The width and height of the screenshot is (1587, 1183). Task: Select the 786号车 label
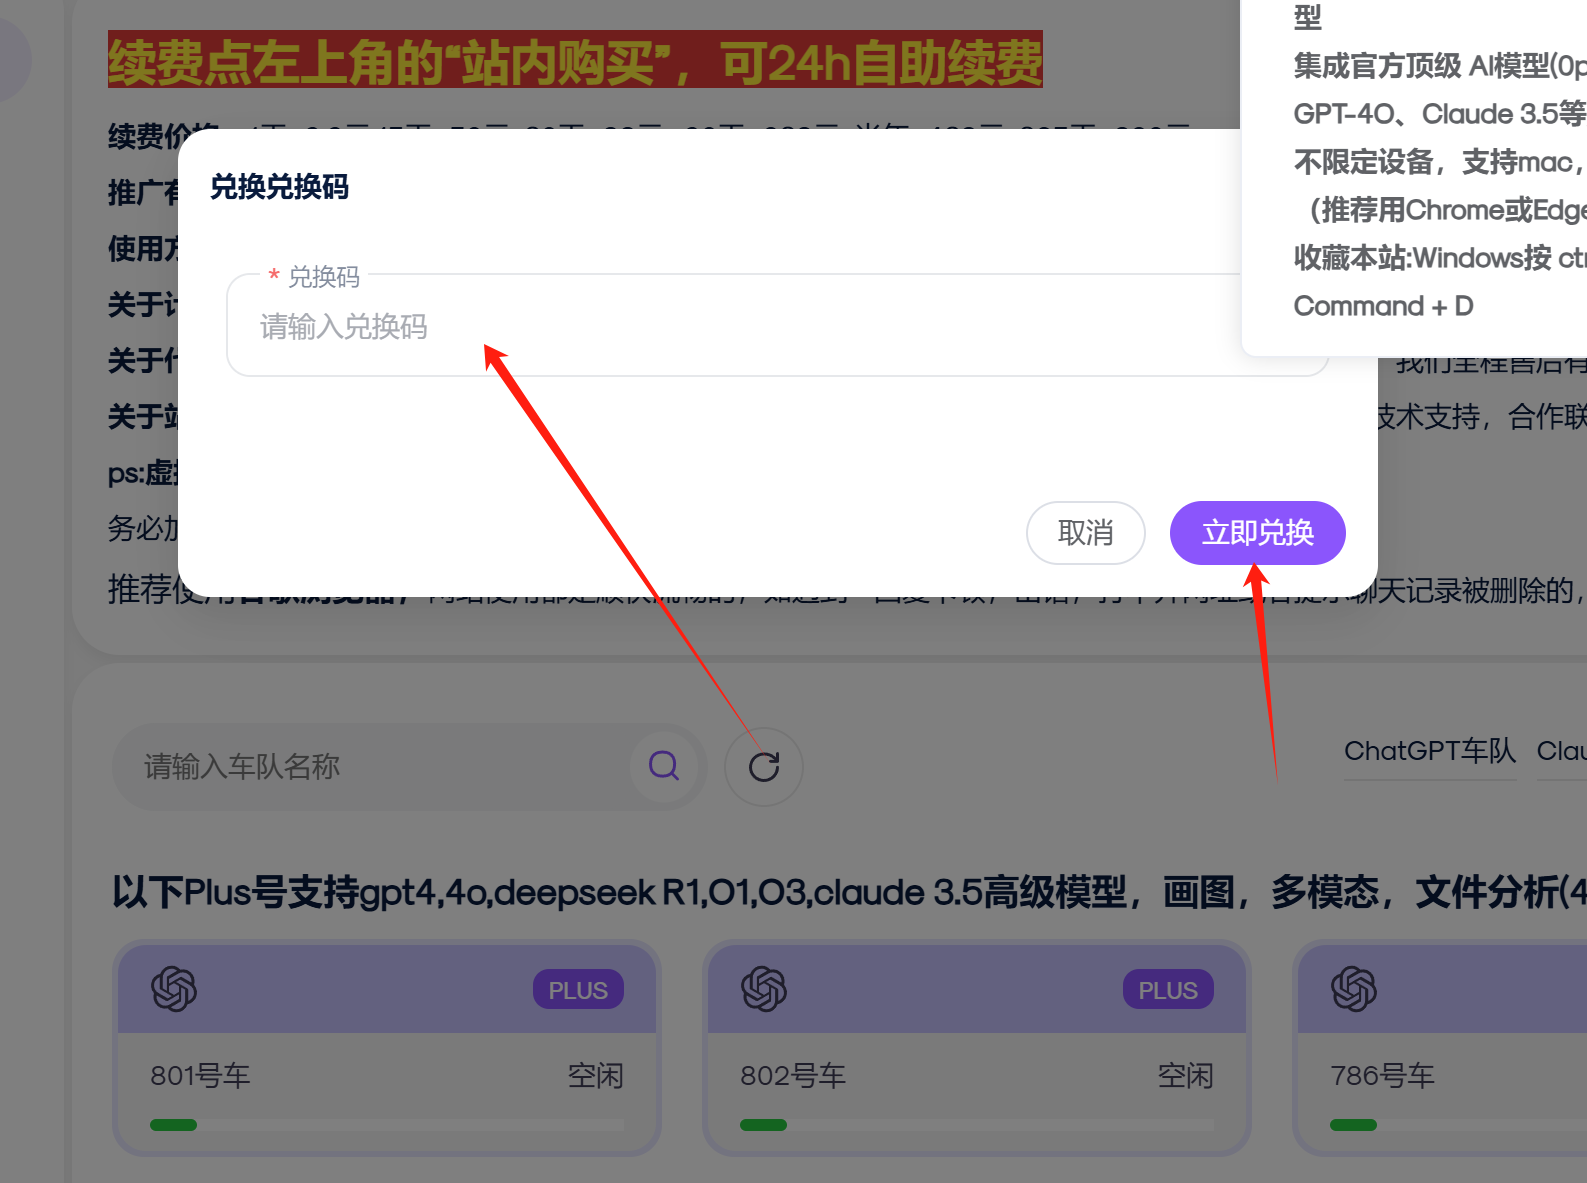(x=1382, y=1076)
